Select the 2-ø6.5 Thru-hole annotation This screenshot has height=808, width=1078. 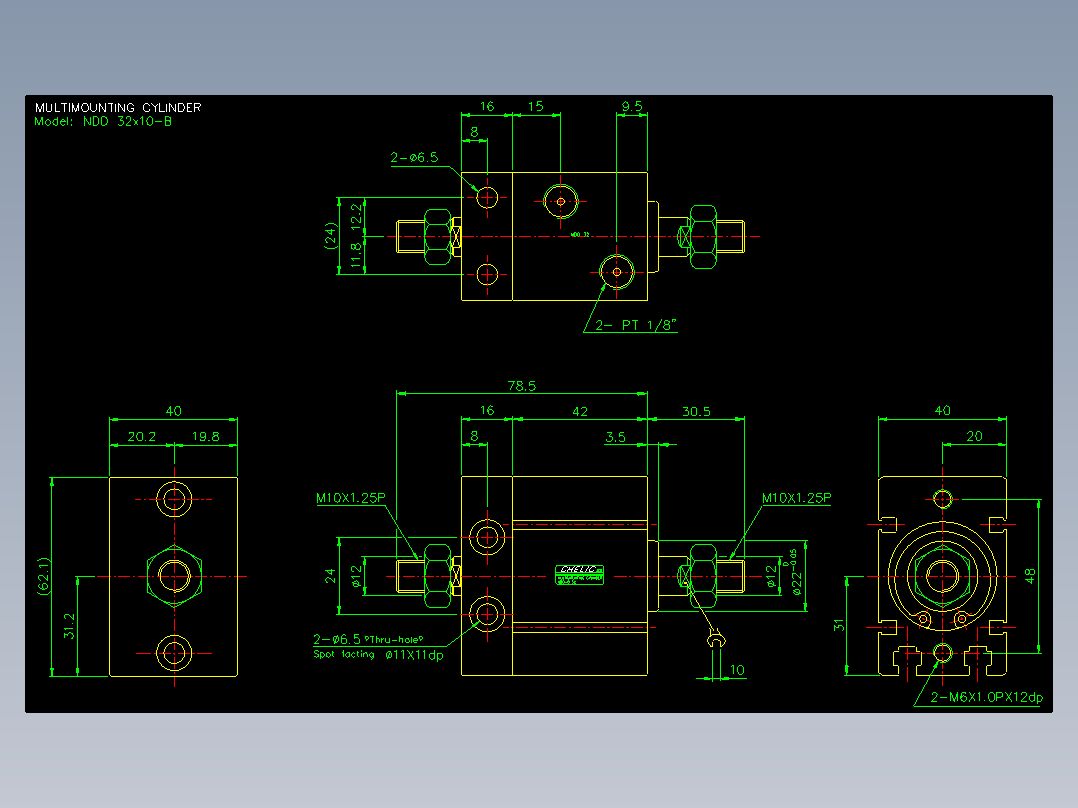tap(368, 640)
